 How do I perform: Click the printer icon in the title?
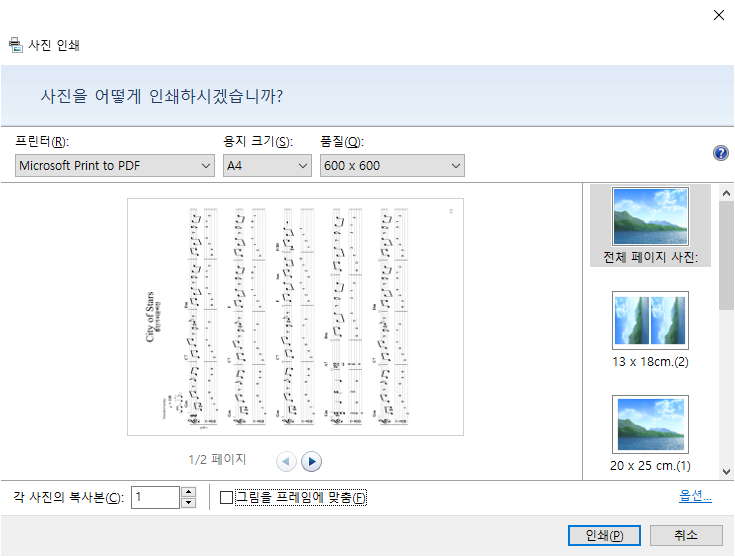pyautogui.click(x=15, y=45)
